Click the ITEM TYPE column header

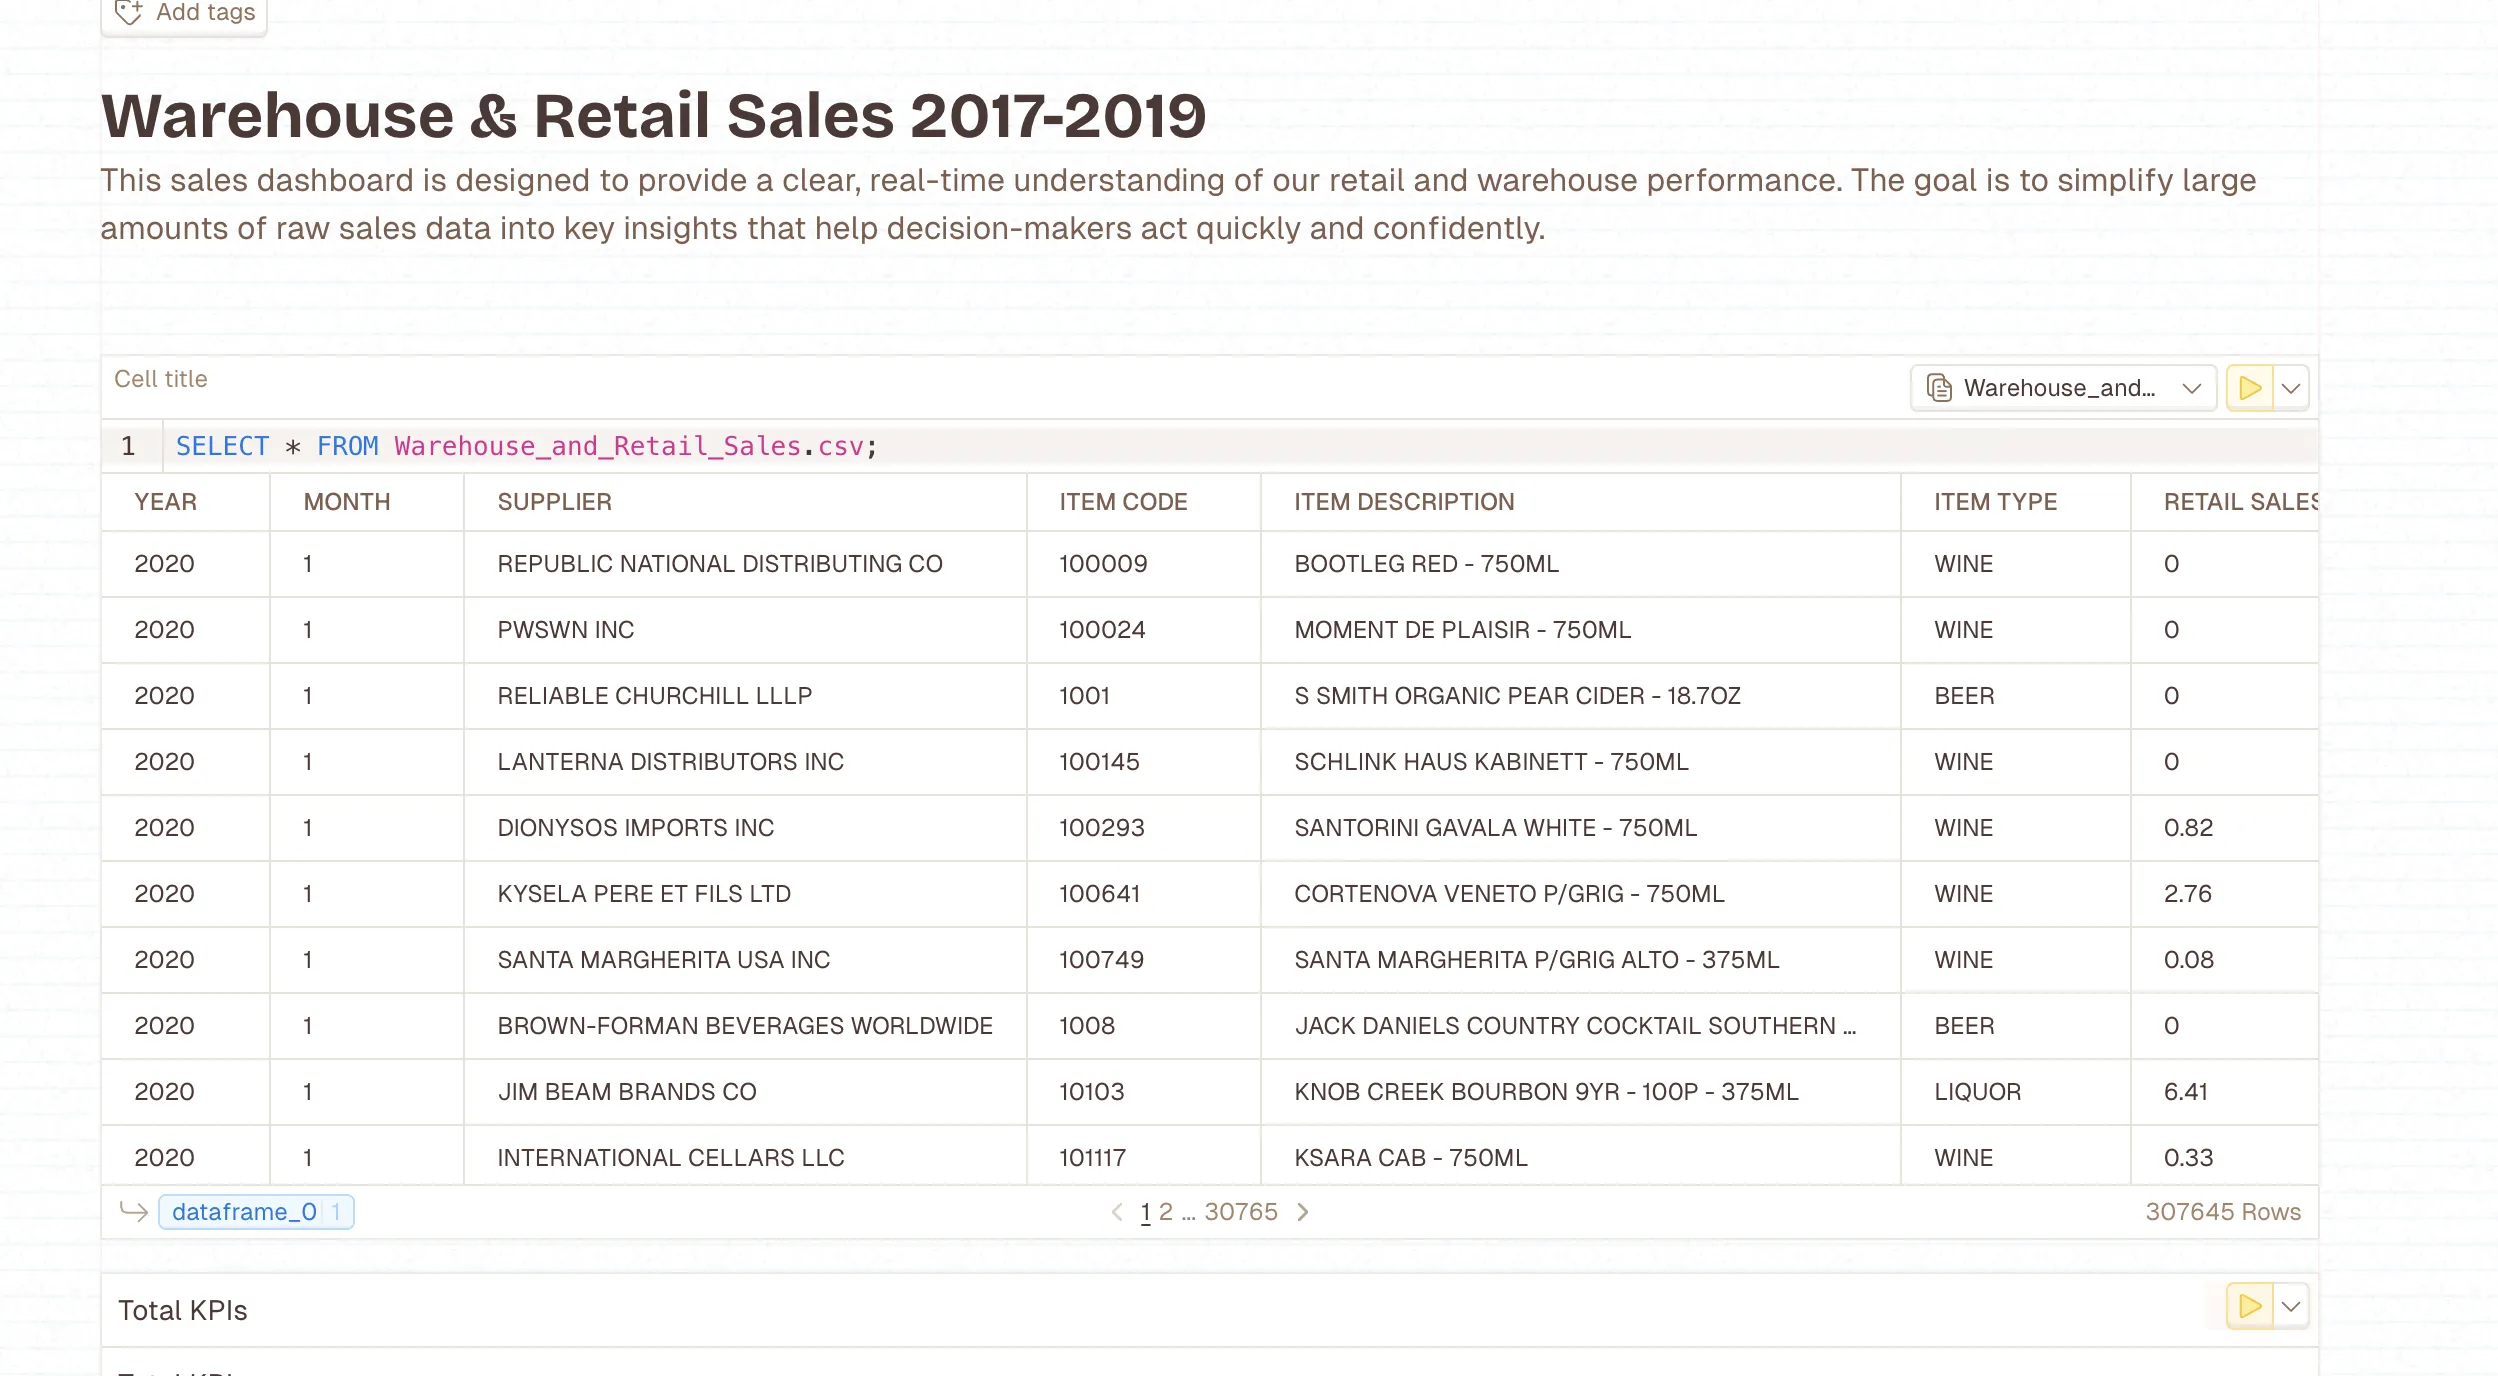tap(1993, 501)
